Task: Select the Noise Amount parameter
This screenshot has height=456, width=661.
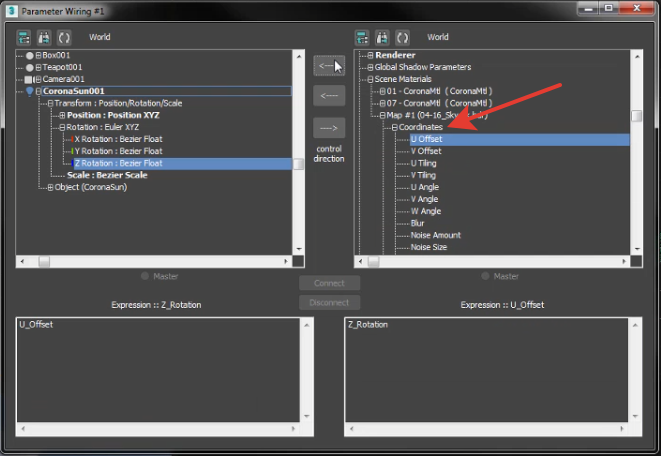Action: click(x=435, y=235)
